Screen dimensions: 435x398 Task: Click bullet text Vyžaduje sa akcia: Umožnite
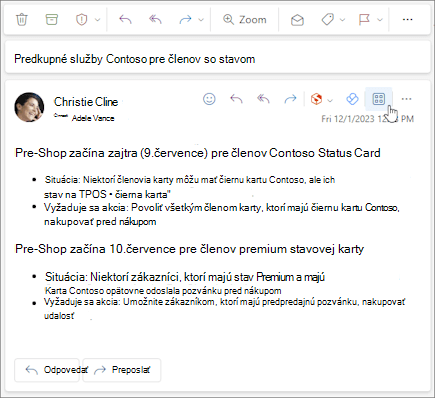225,302
